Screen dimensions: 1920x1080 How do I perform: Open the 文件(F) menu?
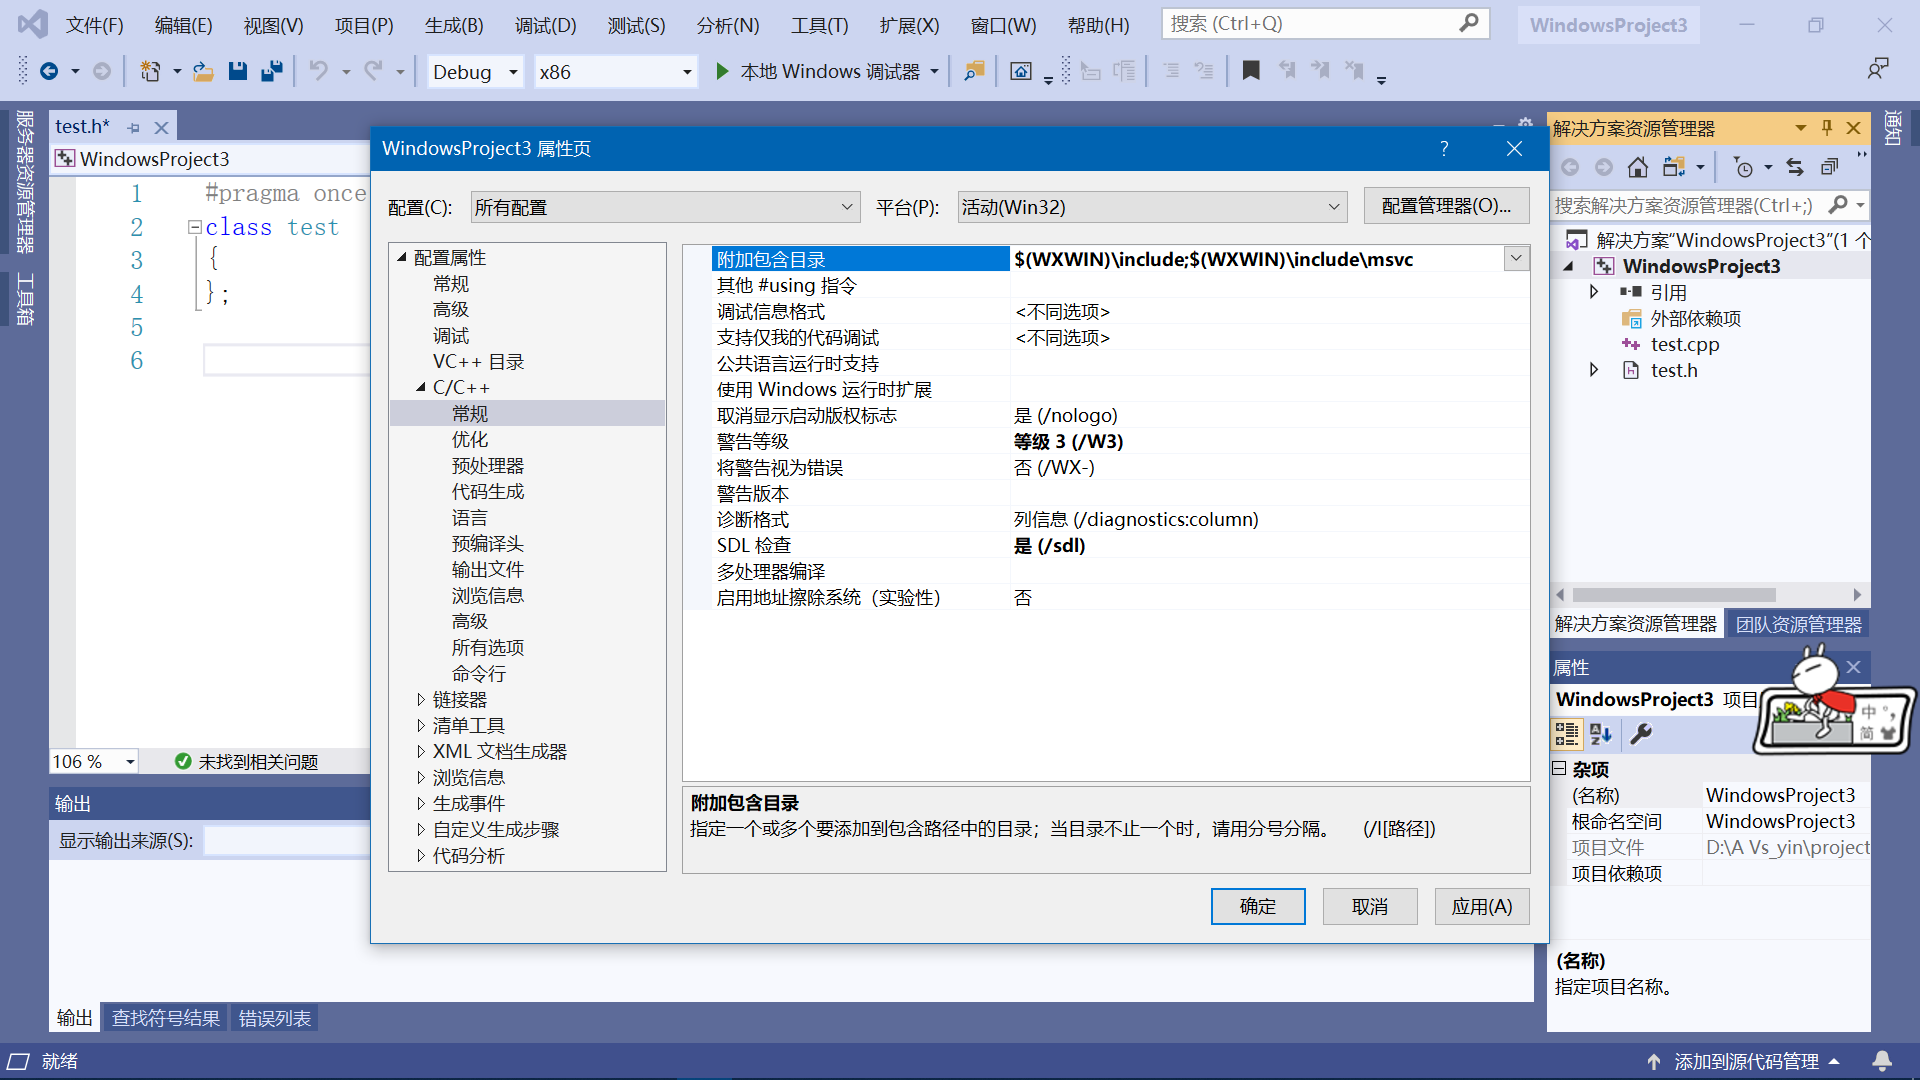point(94,25)
